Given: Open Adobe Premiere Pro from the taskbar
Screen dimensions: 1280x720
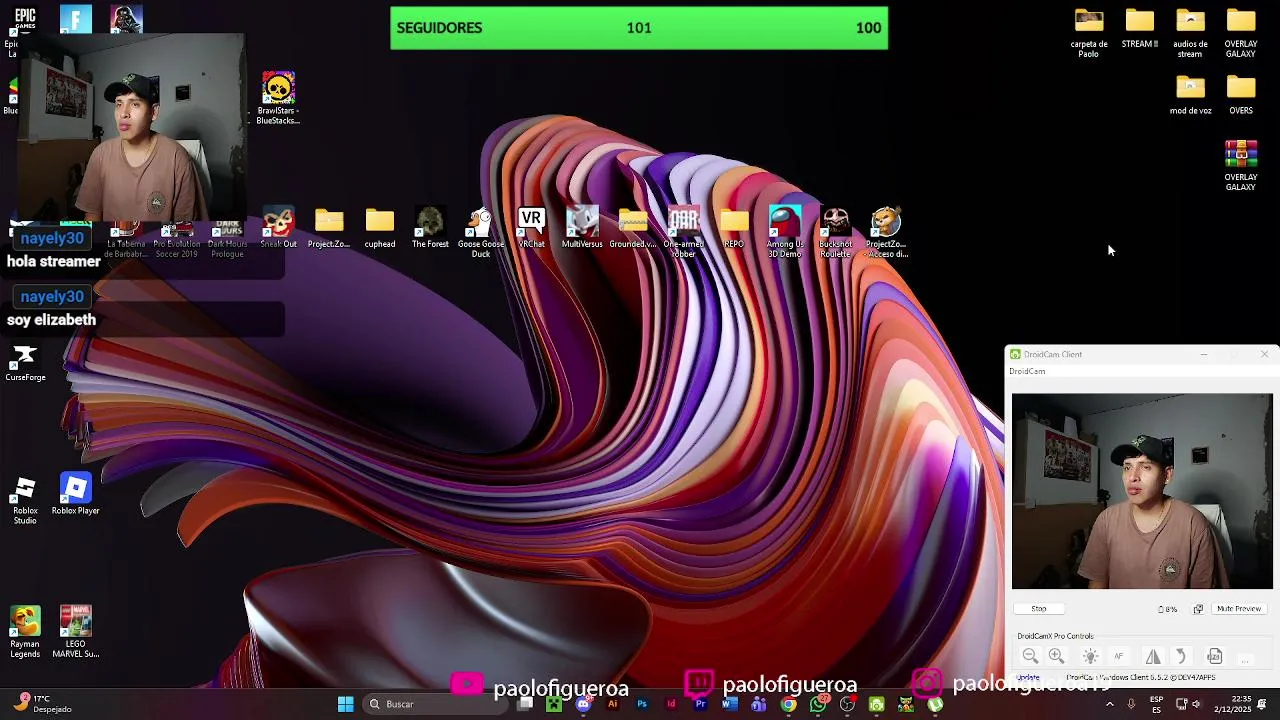Looking at the screenshot, I should click(x=700, y=704).
